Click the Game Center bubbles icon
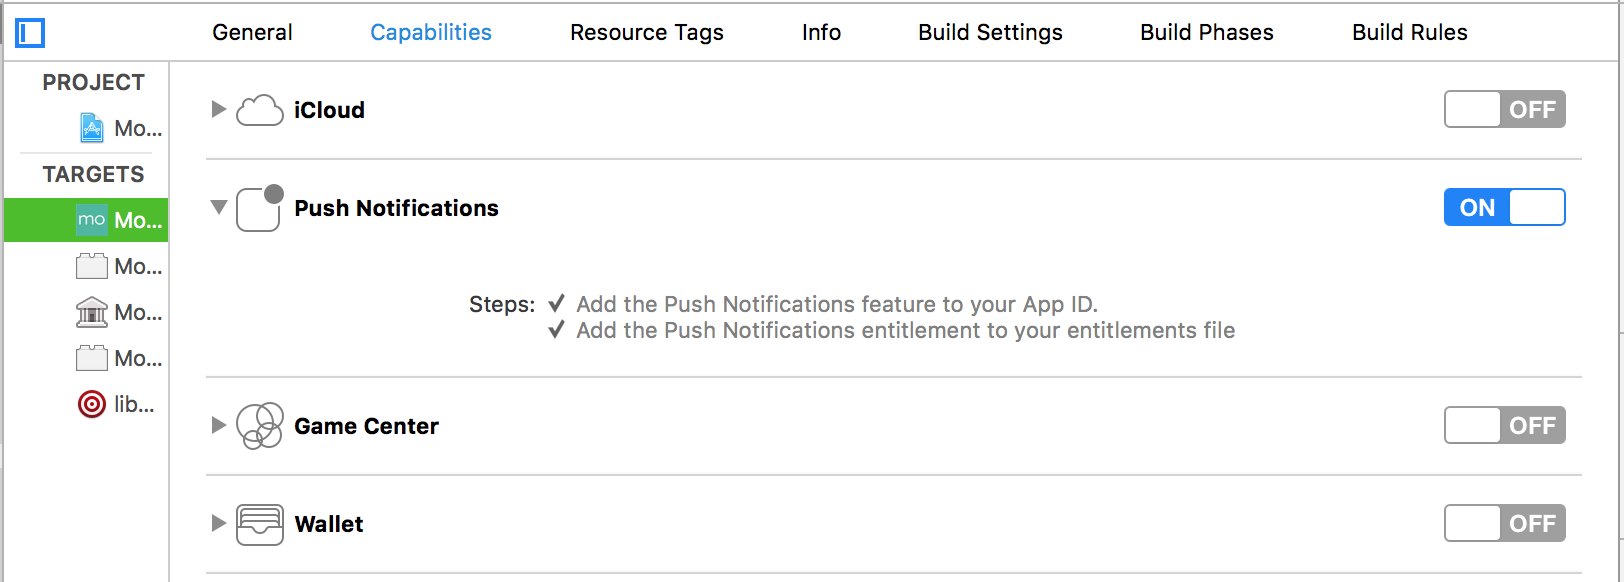1624x582 pixels. (x=260, y=426)
